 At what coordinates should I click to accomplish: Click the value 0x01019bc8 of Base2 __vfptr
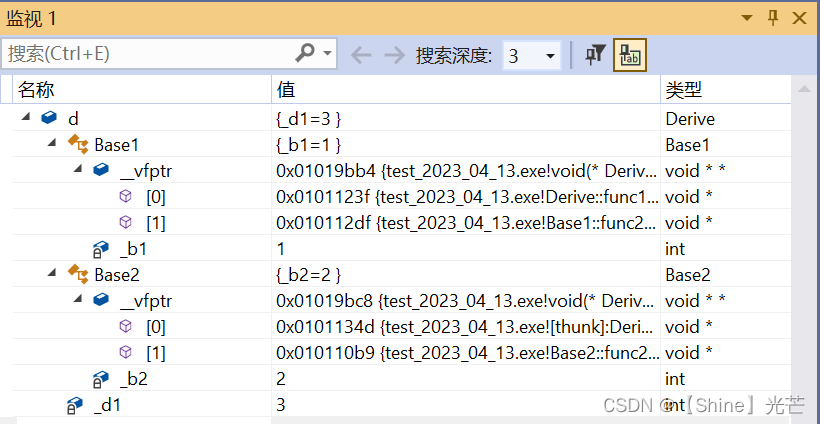[465, 301]
